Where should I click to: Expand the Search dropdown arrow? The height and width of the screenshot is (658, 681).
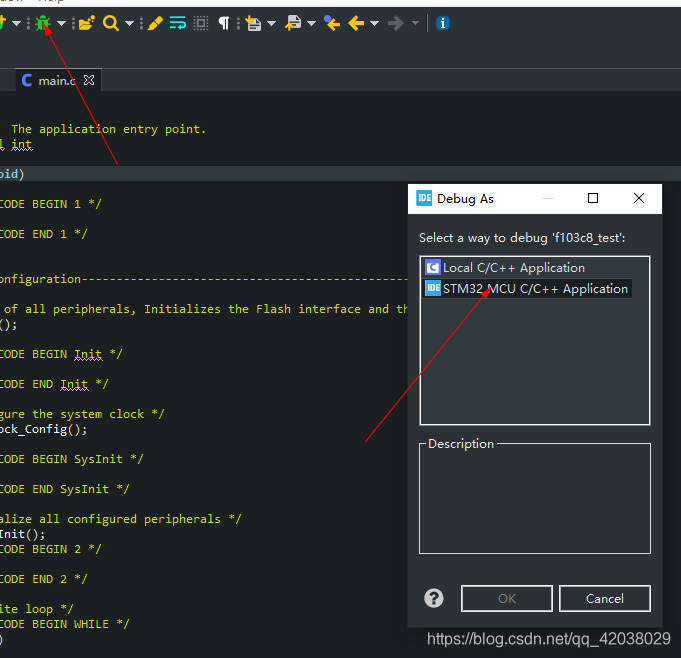point(129,23)
